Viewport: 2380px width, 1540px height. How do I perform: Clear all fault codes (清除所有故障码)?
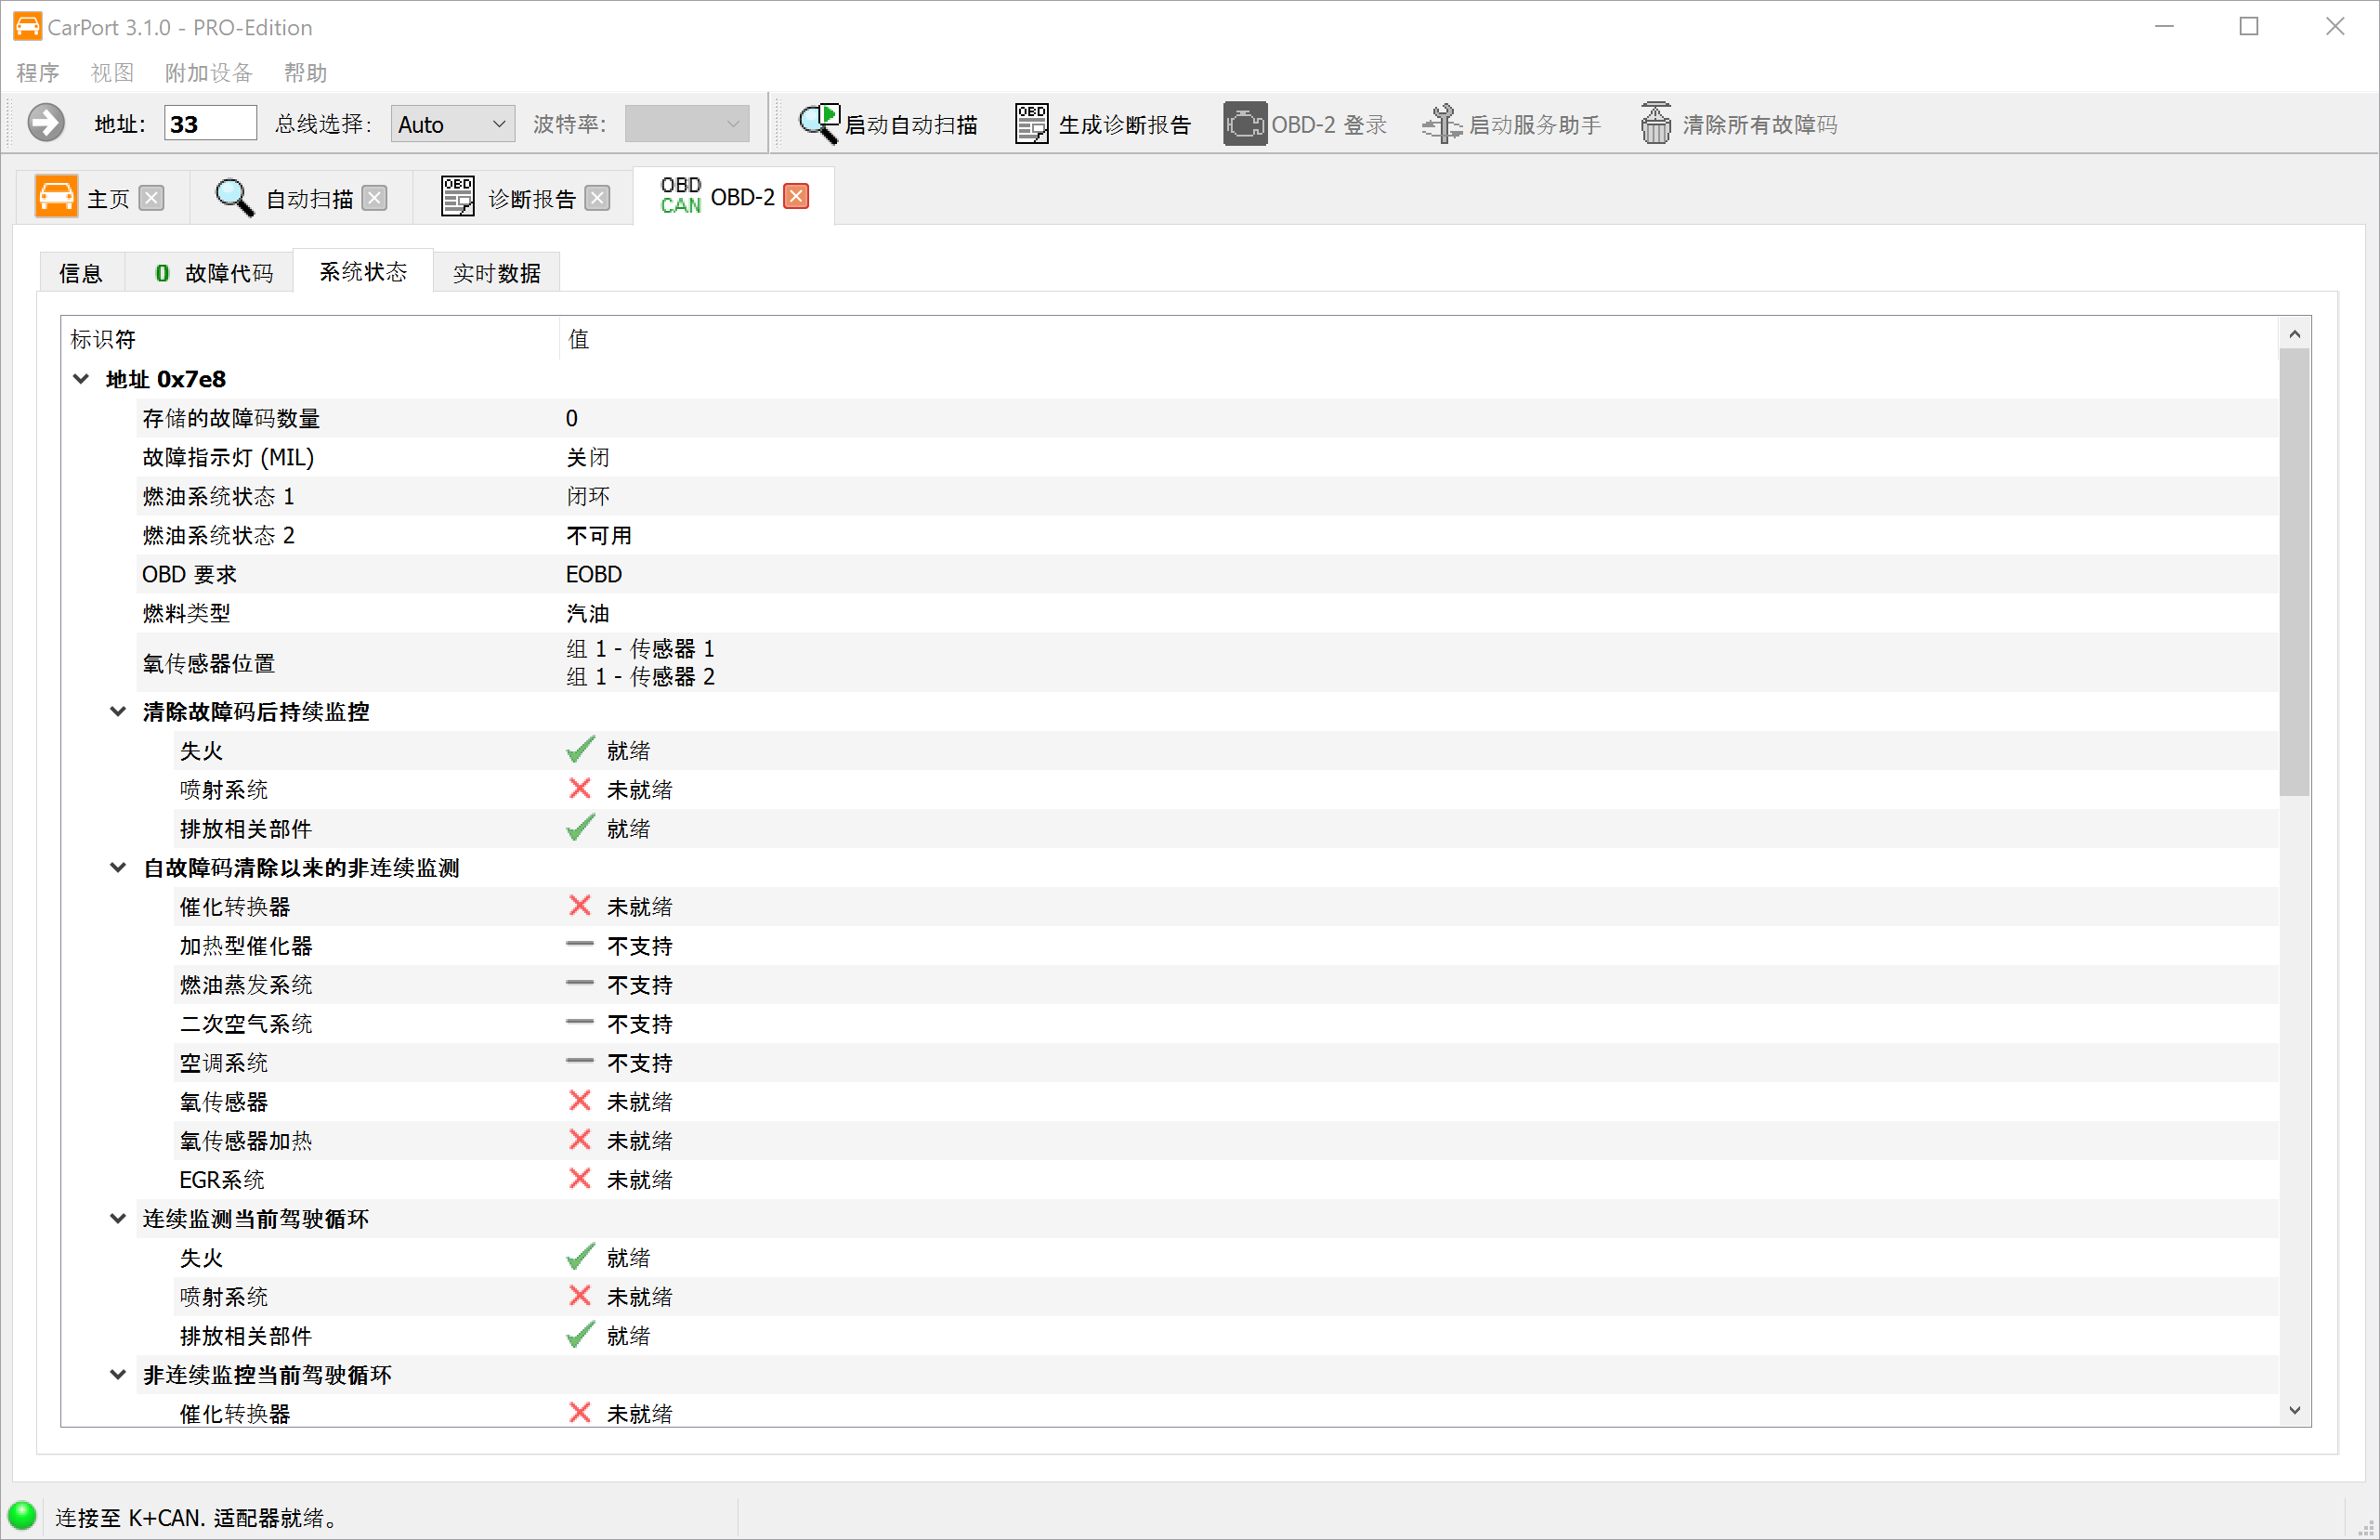pos(1739,124)
